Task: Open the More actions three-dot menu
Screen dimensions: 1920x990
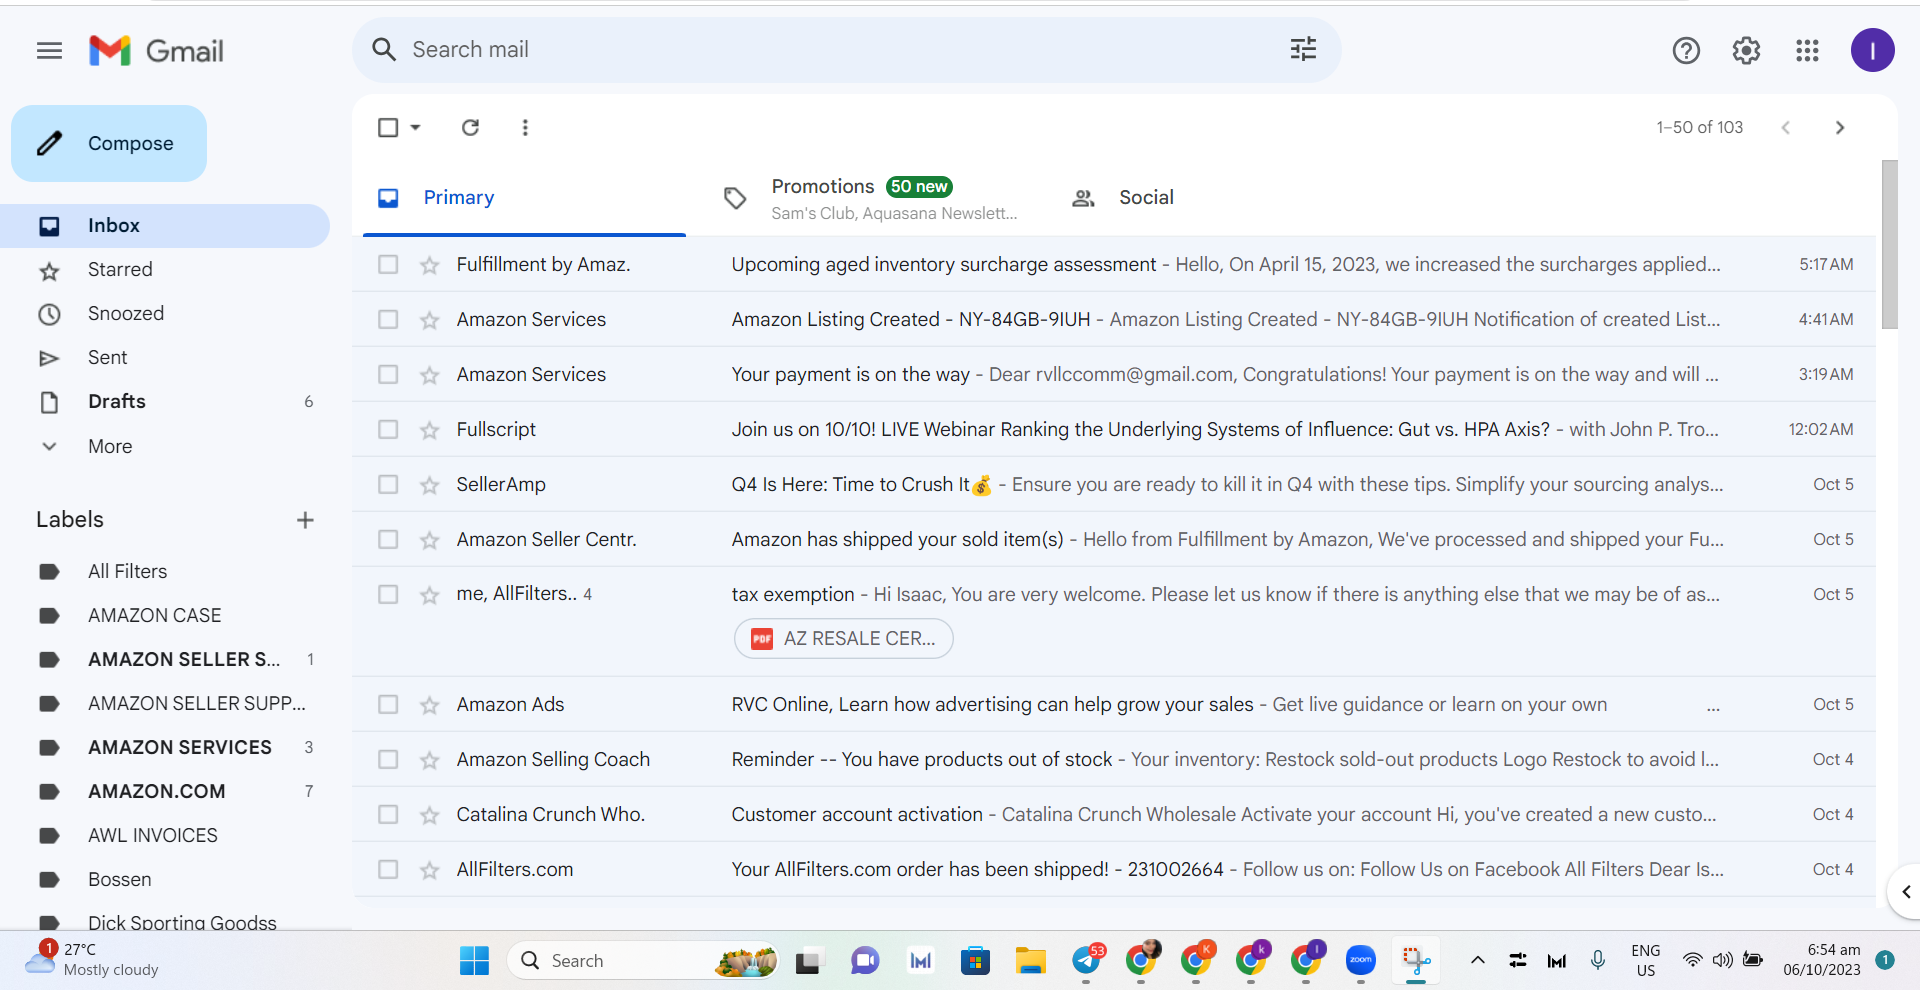Action: pos(525,127)
